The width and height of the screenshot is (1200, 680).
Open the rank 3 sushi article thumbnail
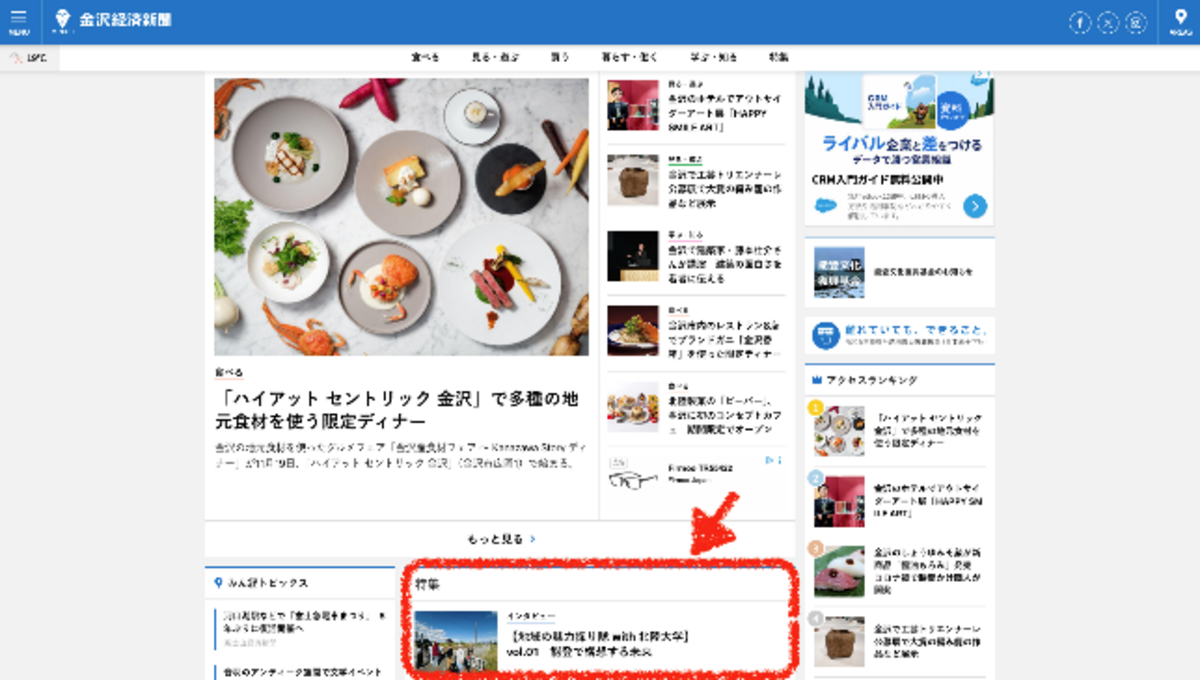click(x=838, y=570)
